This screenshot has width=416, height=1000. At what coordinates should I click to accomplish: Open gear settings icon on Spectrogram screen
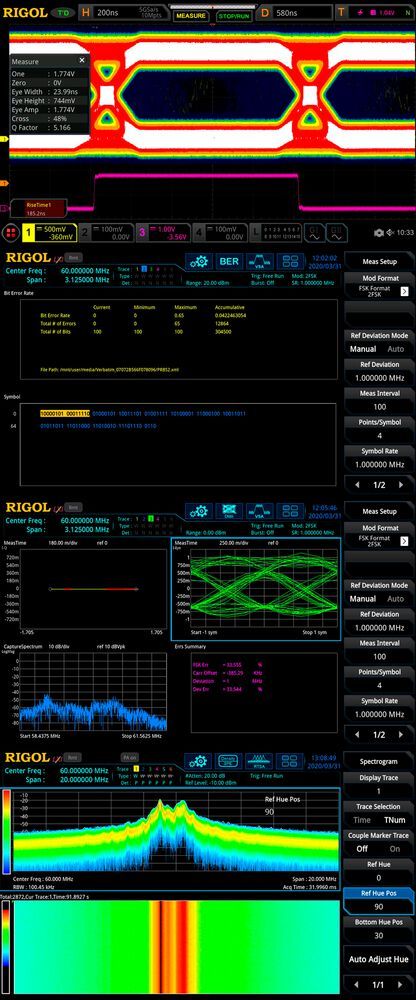click(x=200, y=761)
